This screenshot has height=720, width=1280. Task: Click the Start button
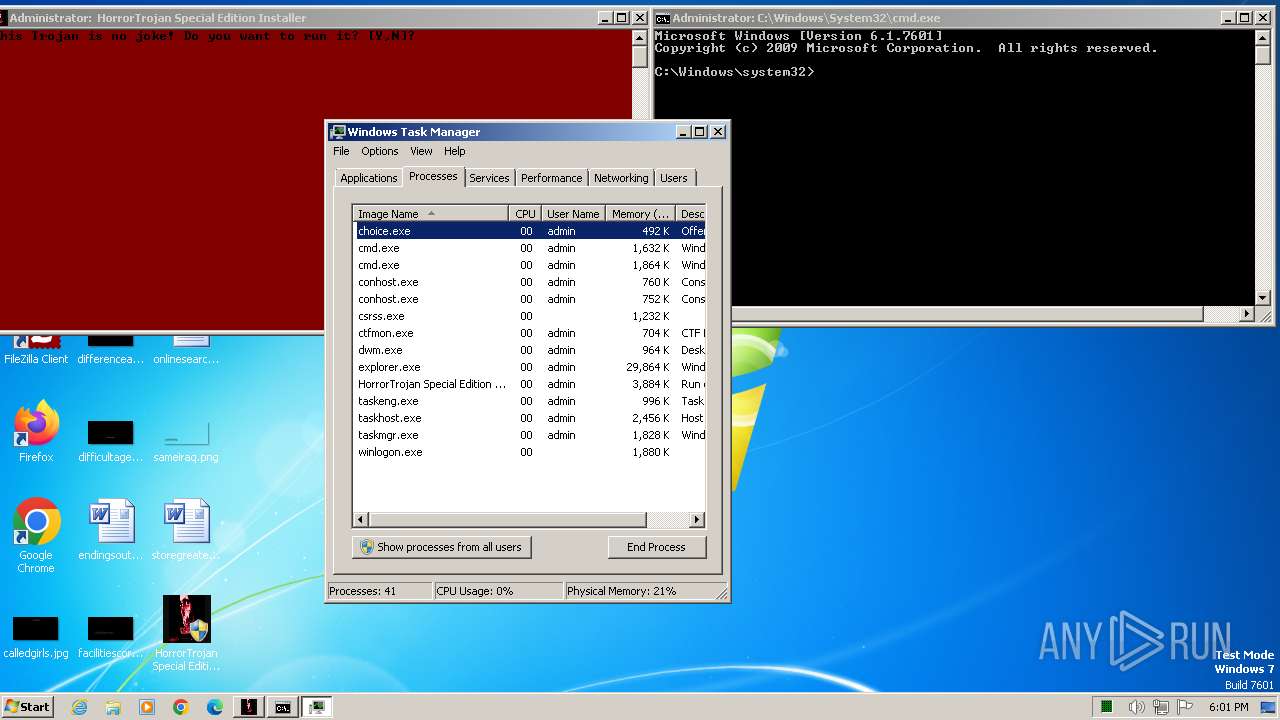(28, 707)
